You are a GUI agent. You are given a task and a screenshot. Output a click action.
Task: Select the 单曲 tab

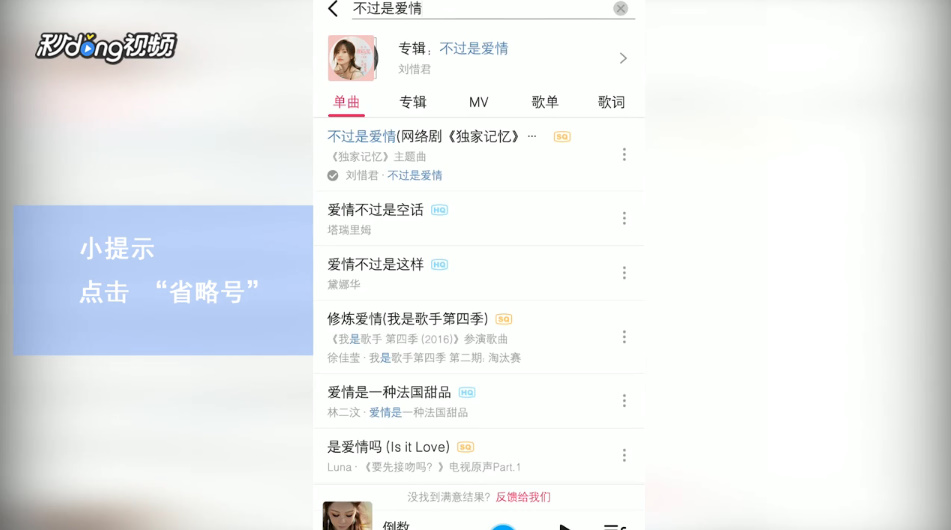[346, 102]
